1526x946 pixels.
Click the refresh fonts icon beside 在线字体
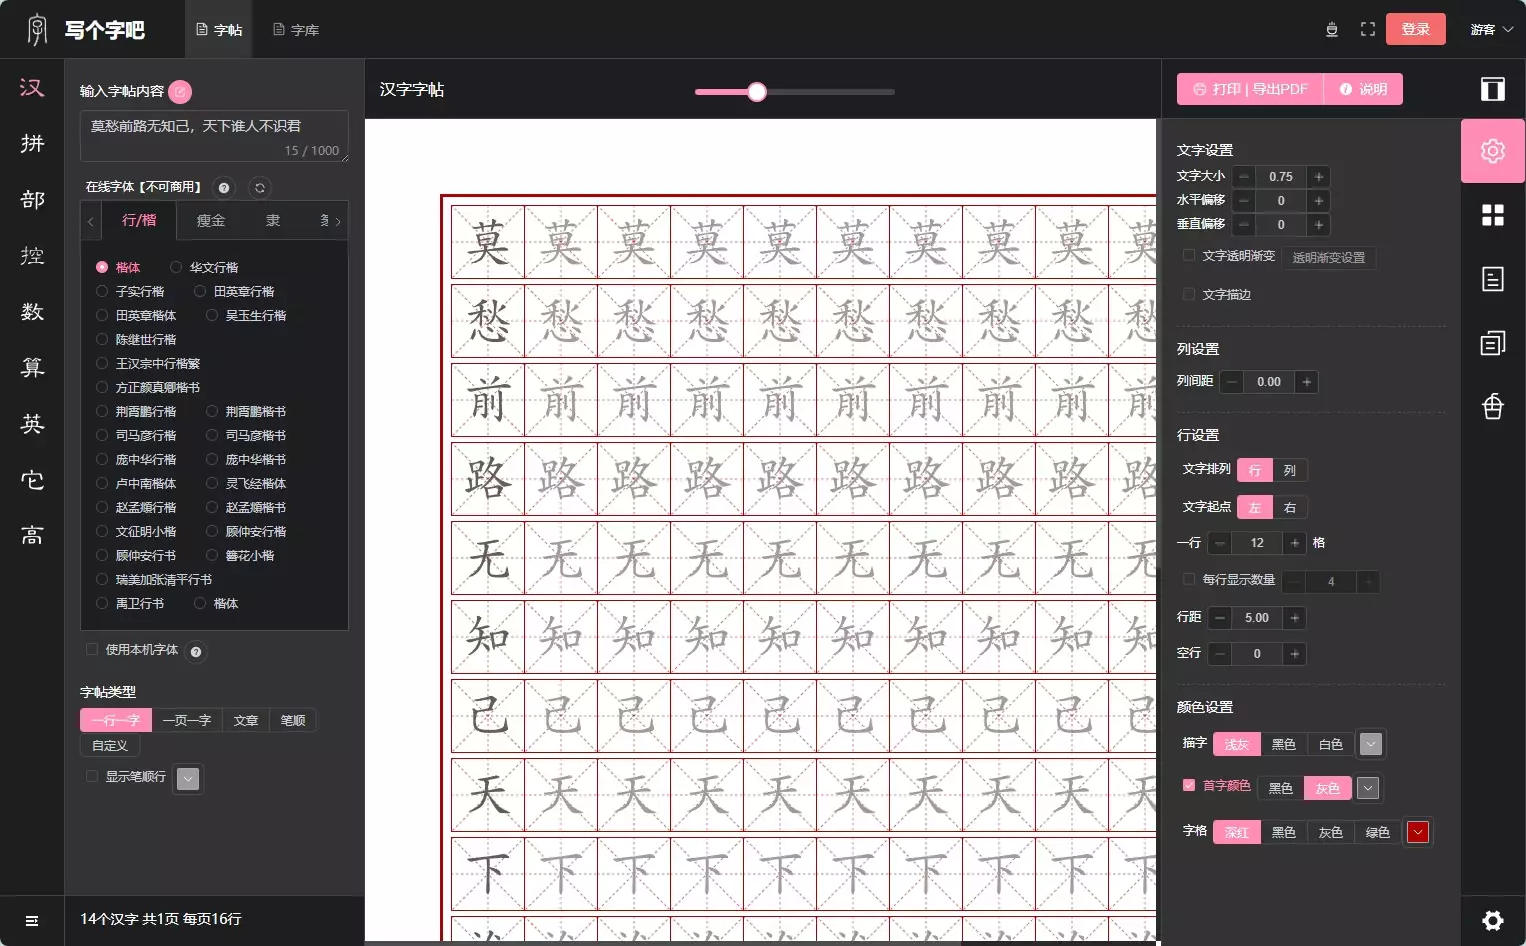[260, 188]
